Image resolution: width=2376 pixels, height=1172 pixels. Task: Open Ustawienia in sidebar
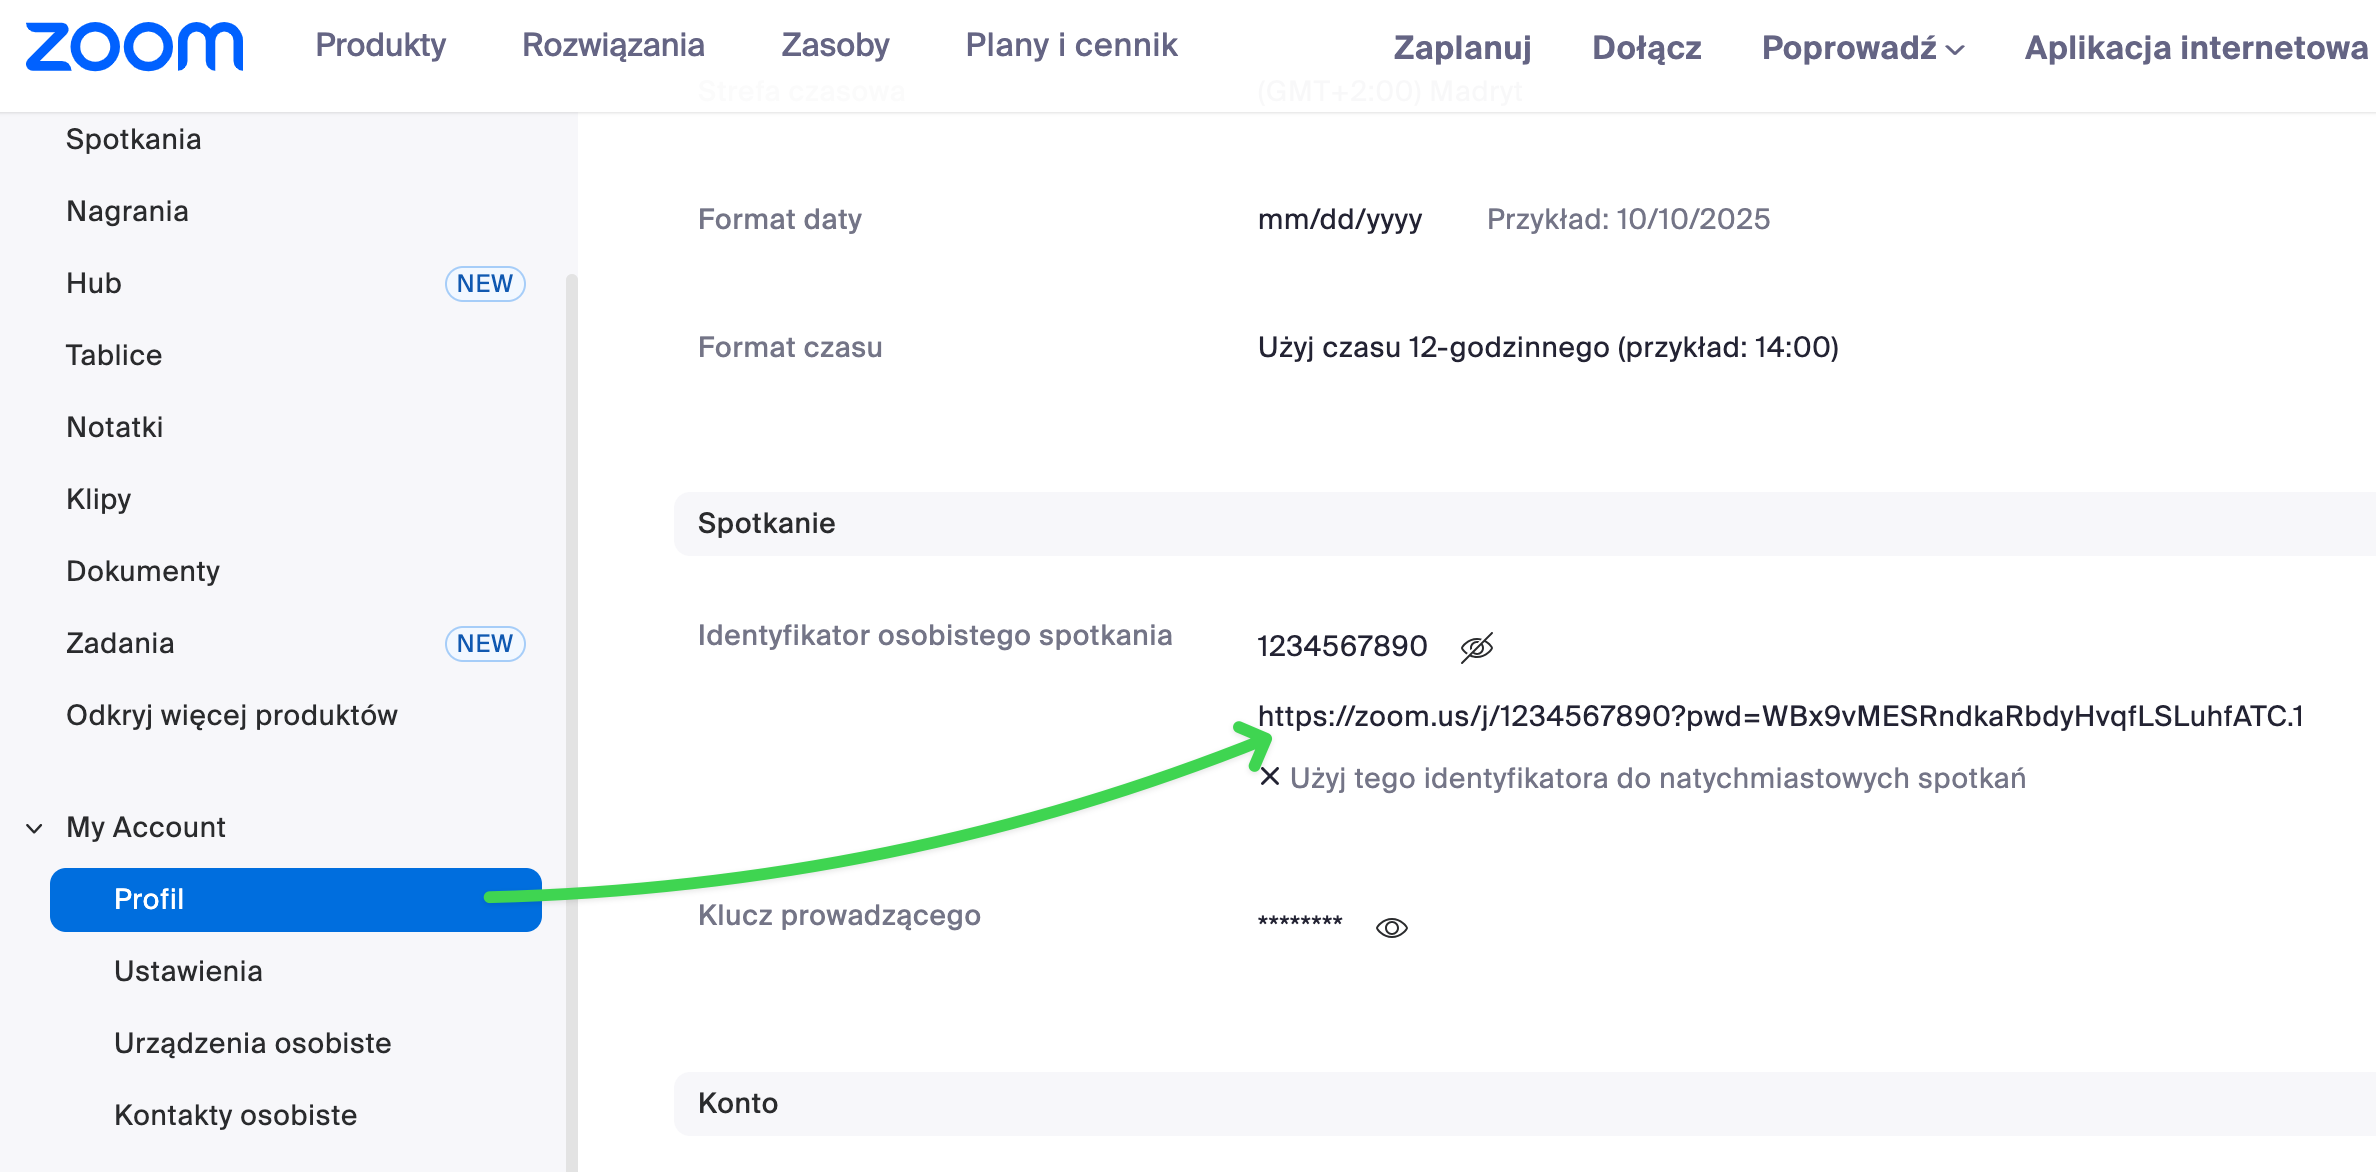(x=188, y=971)
